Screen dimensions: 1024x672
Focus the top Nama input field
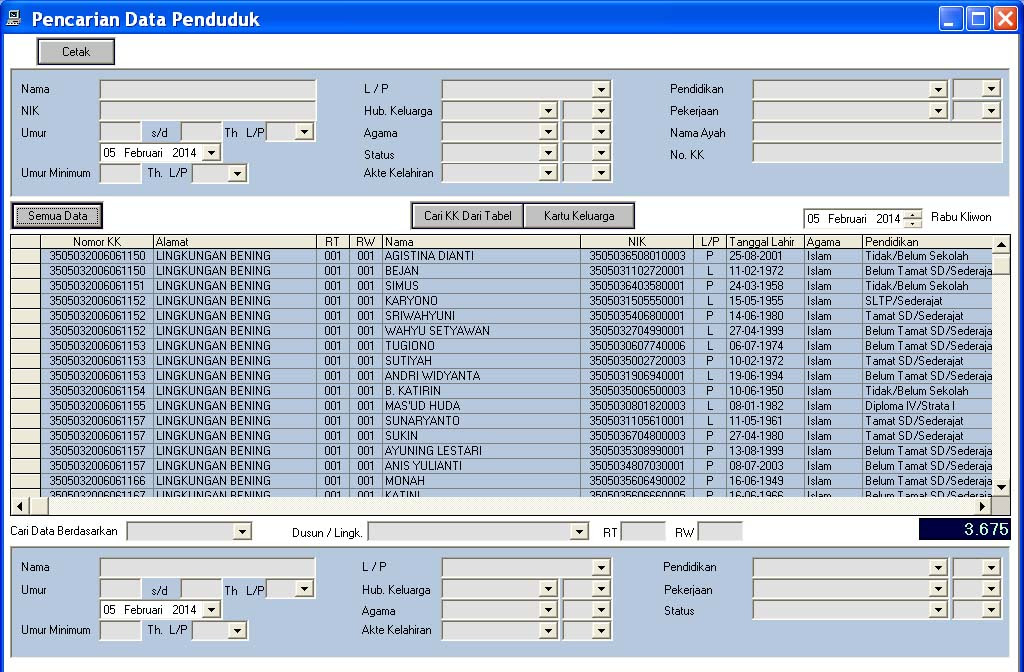coord(208,89)
